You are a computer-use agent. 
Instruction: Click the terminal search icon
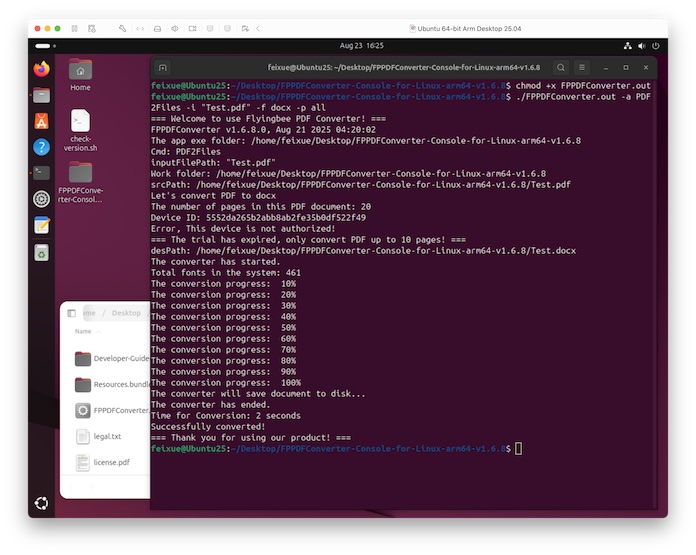(x=562, y=67)
